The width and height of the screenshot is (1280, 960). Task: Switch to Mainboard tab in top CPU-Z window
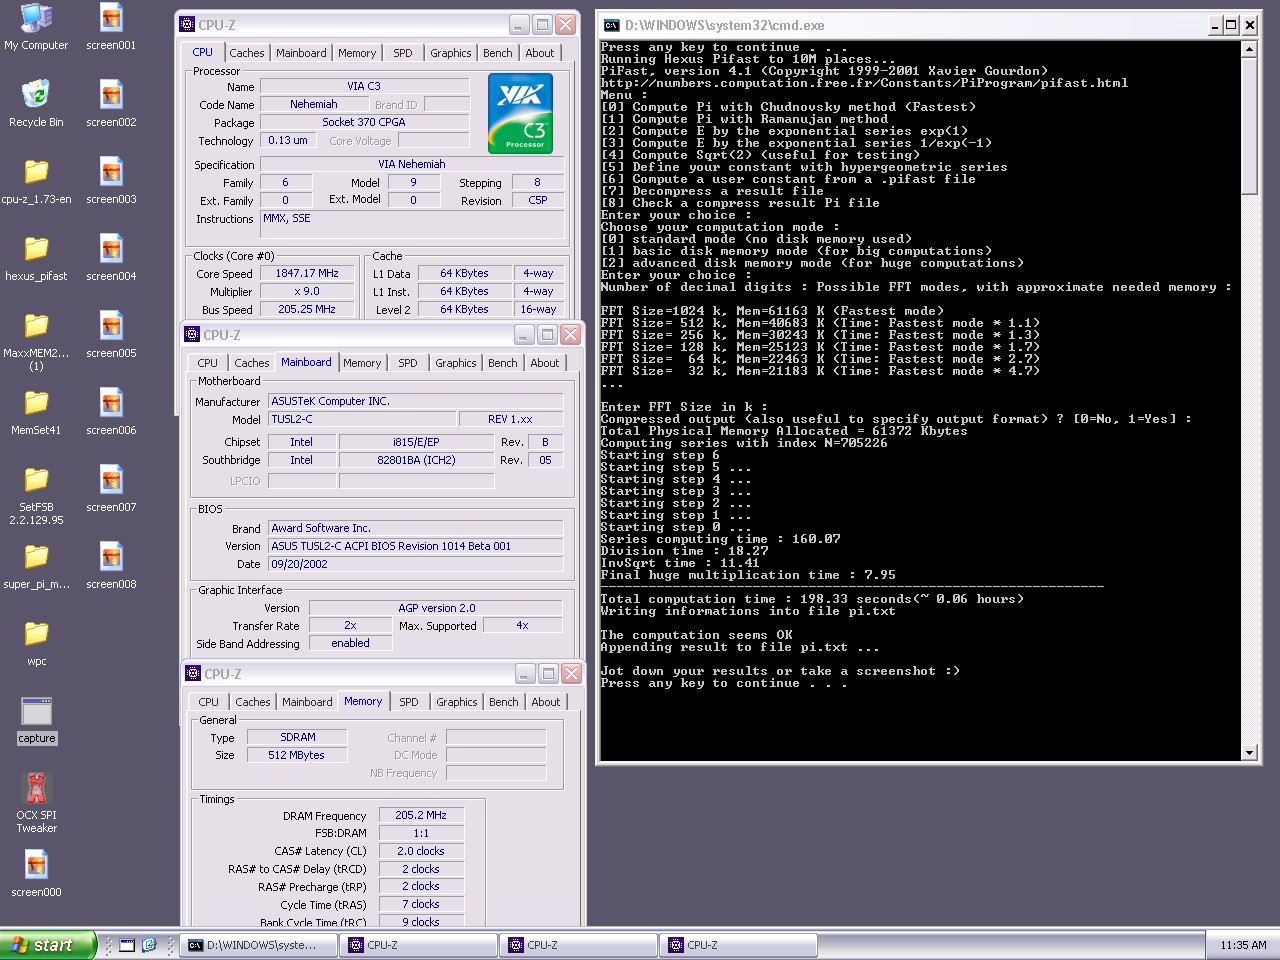[301, 53]
